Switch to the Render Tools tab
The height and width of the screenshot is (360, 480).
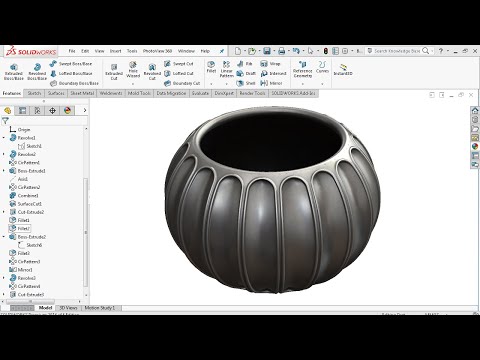252,93
